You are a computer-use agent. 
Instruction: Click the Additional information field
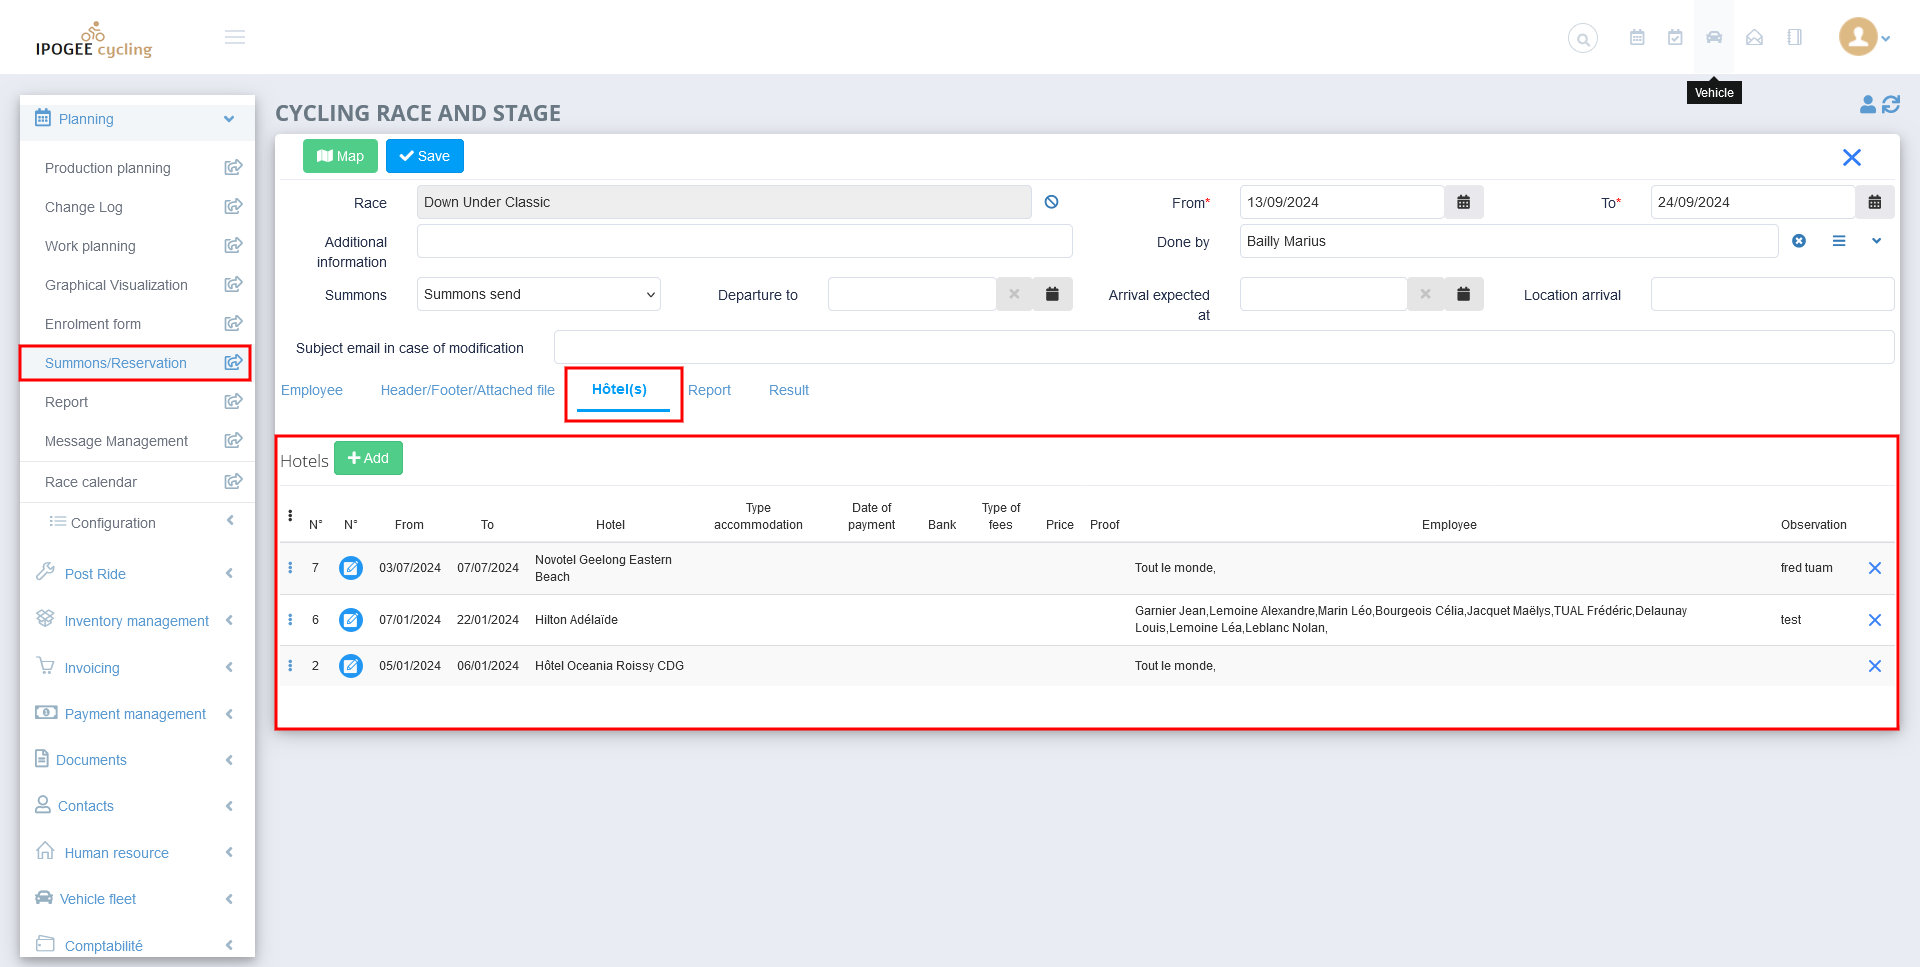[x=745, y=241]
